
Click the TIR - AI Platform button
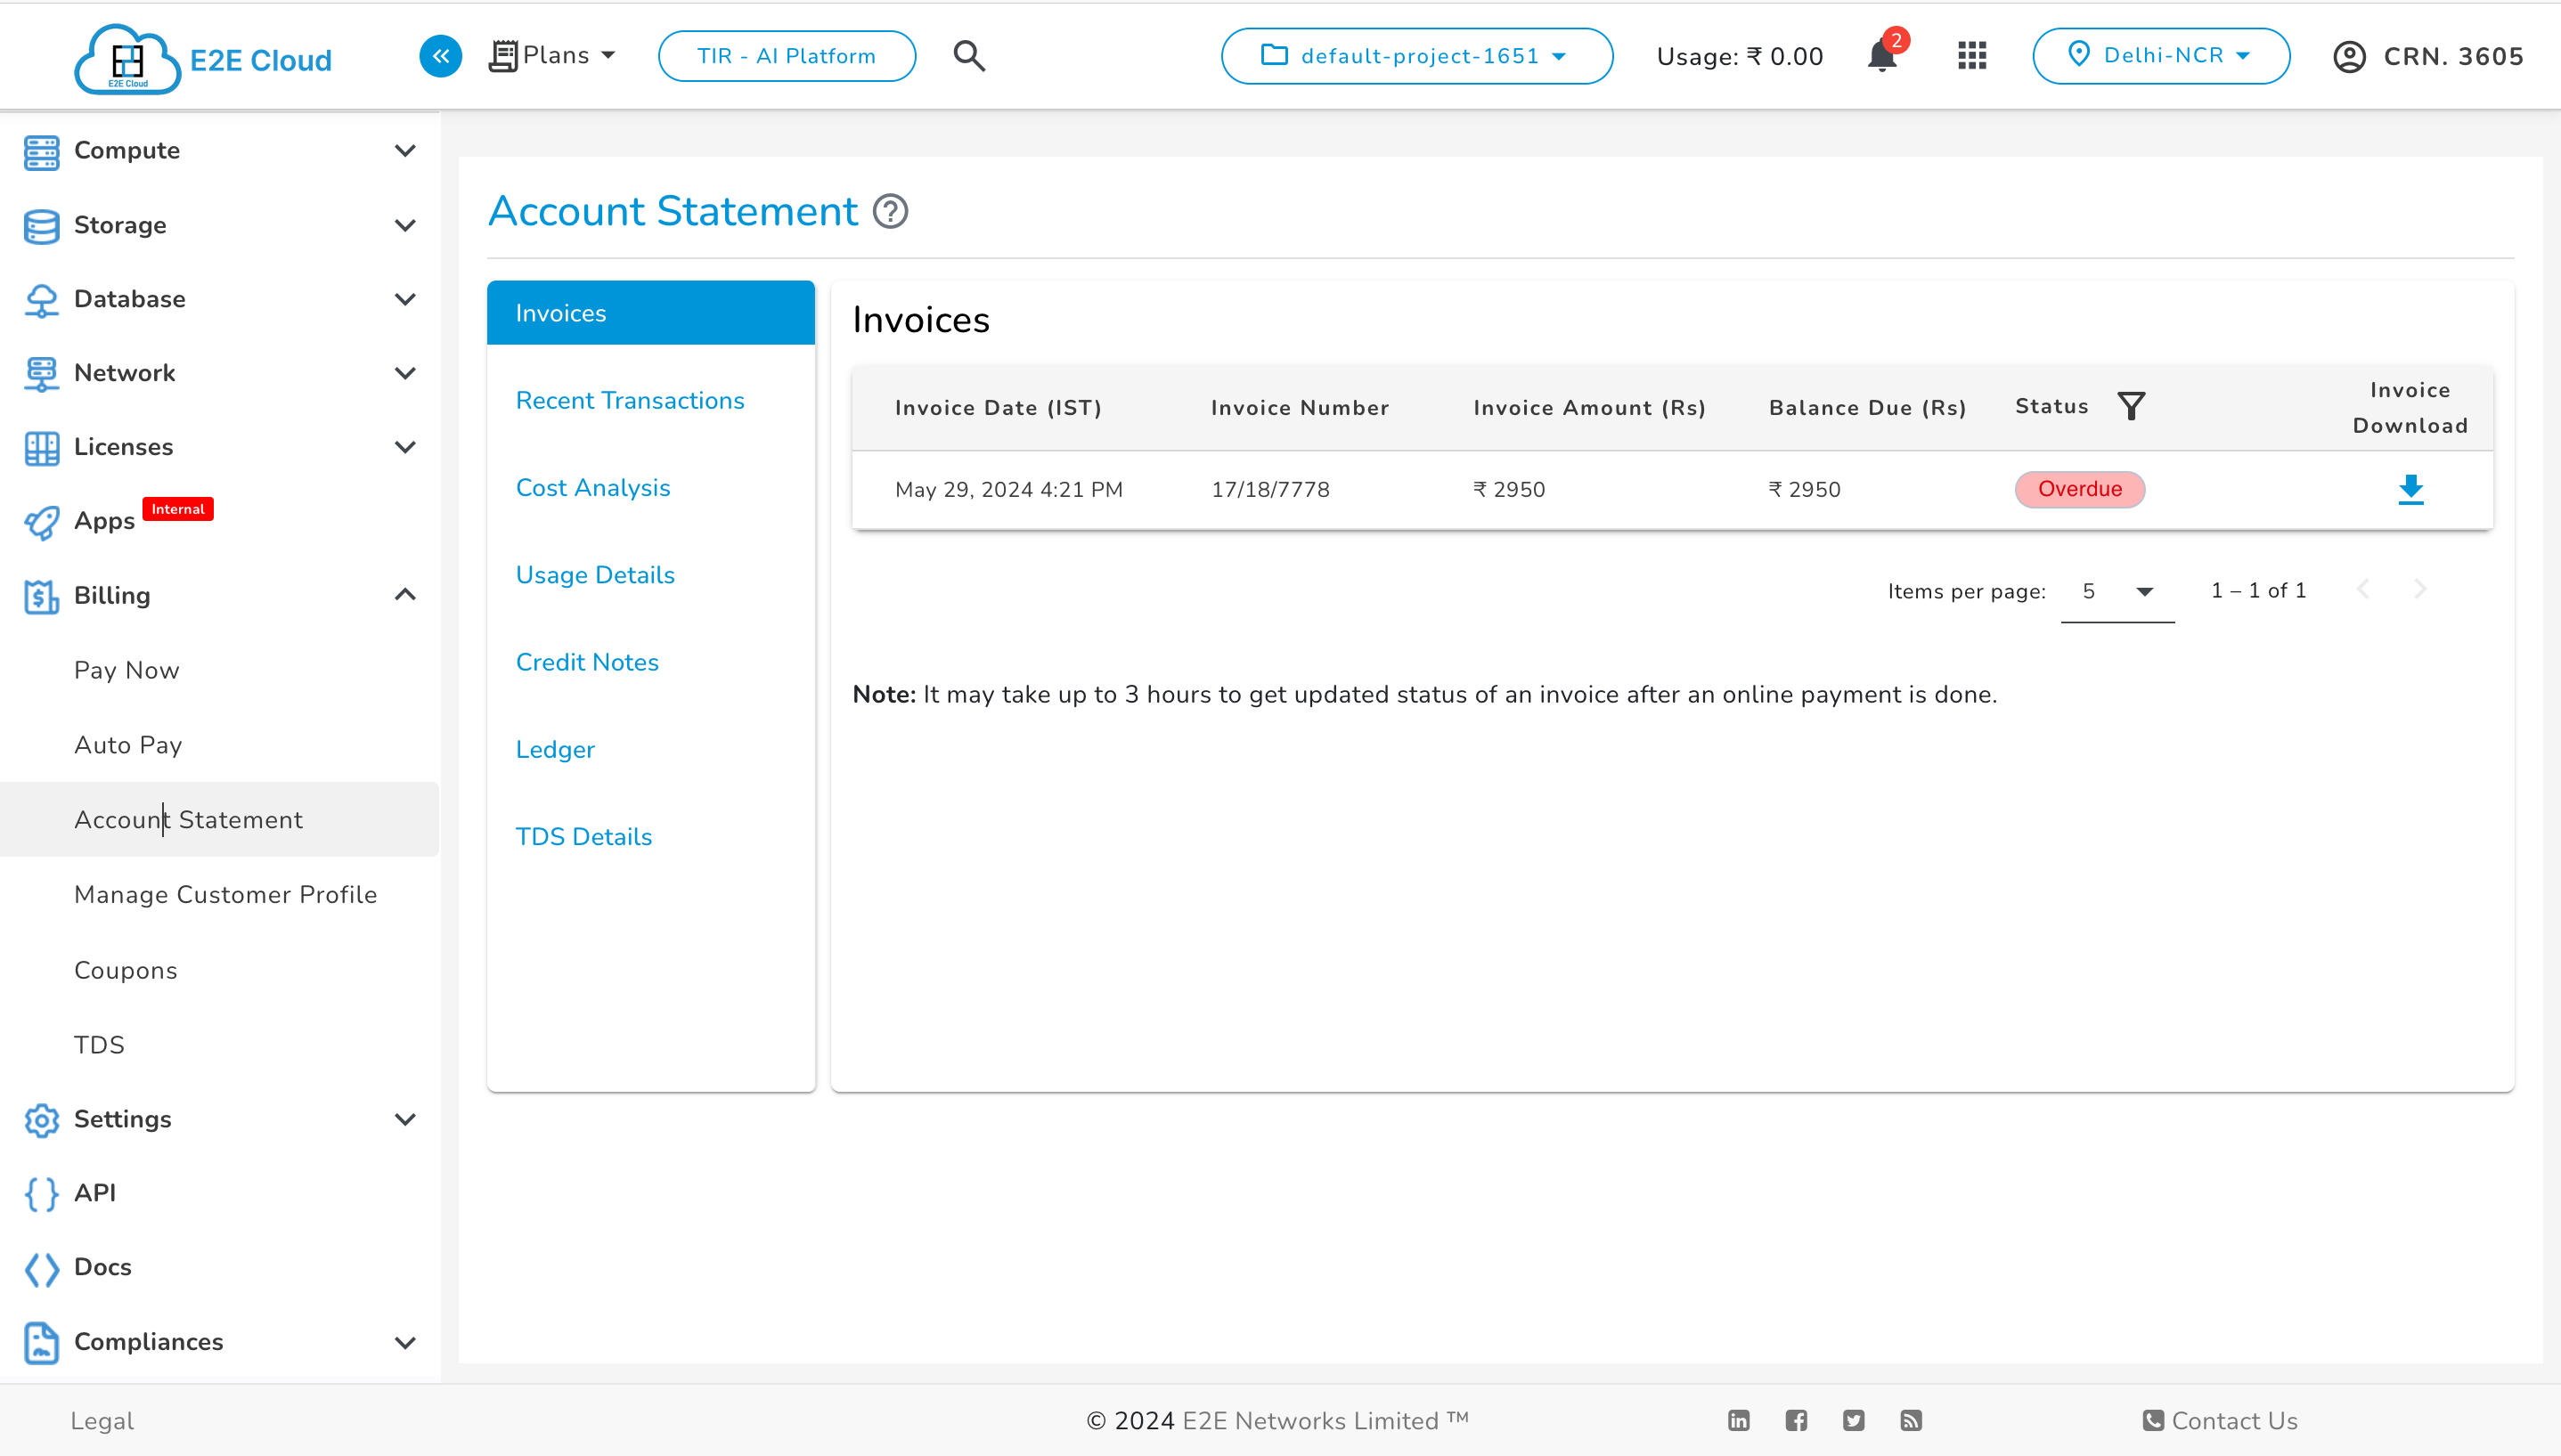tap(787, 56)
